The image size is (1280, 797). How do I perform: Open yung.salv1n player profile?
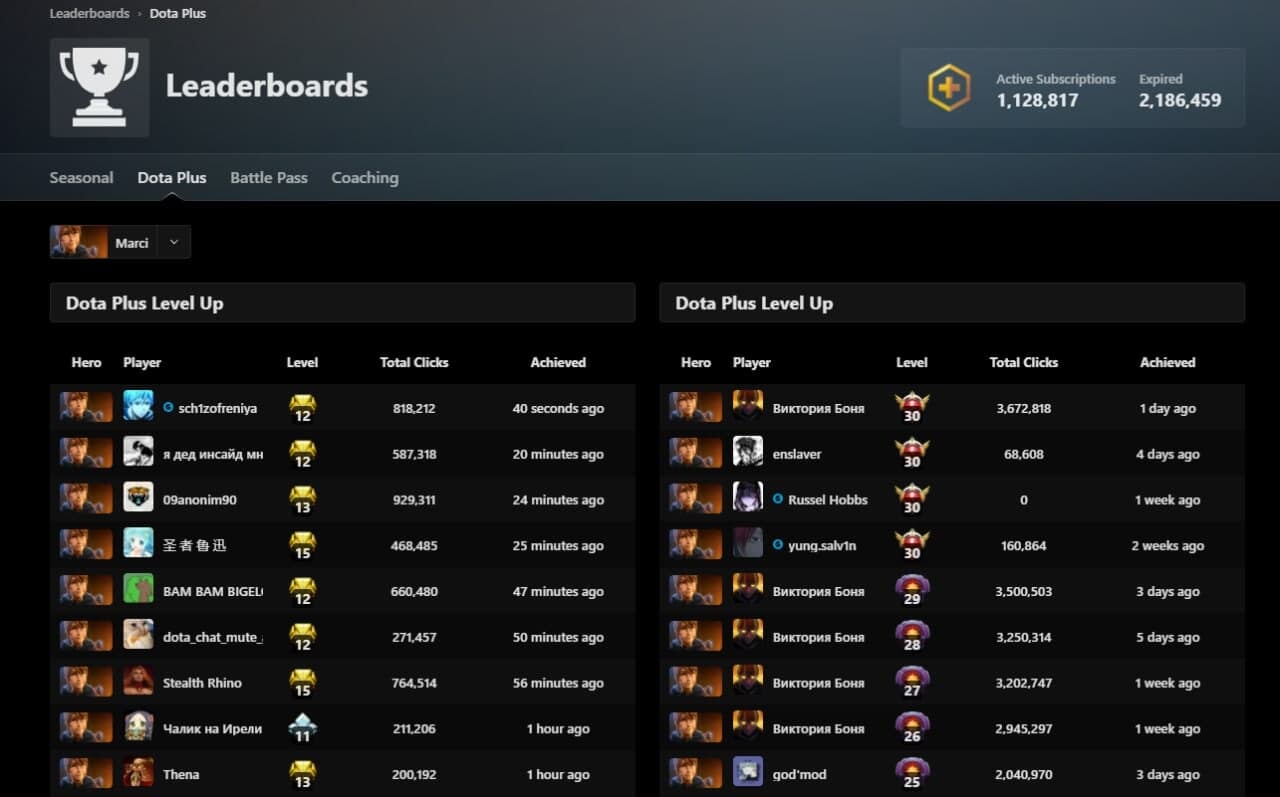(x=822, y=546)
